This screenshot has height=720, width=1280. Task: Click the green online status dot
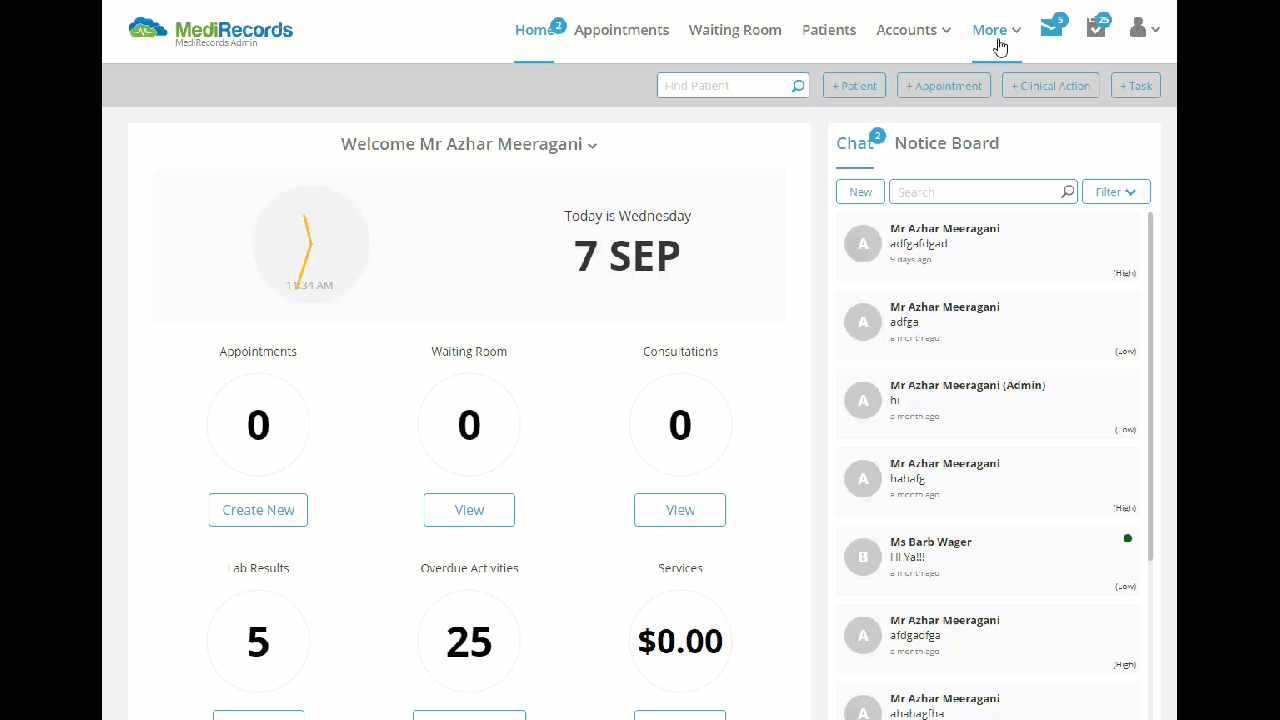click(1128, 538)
